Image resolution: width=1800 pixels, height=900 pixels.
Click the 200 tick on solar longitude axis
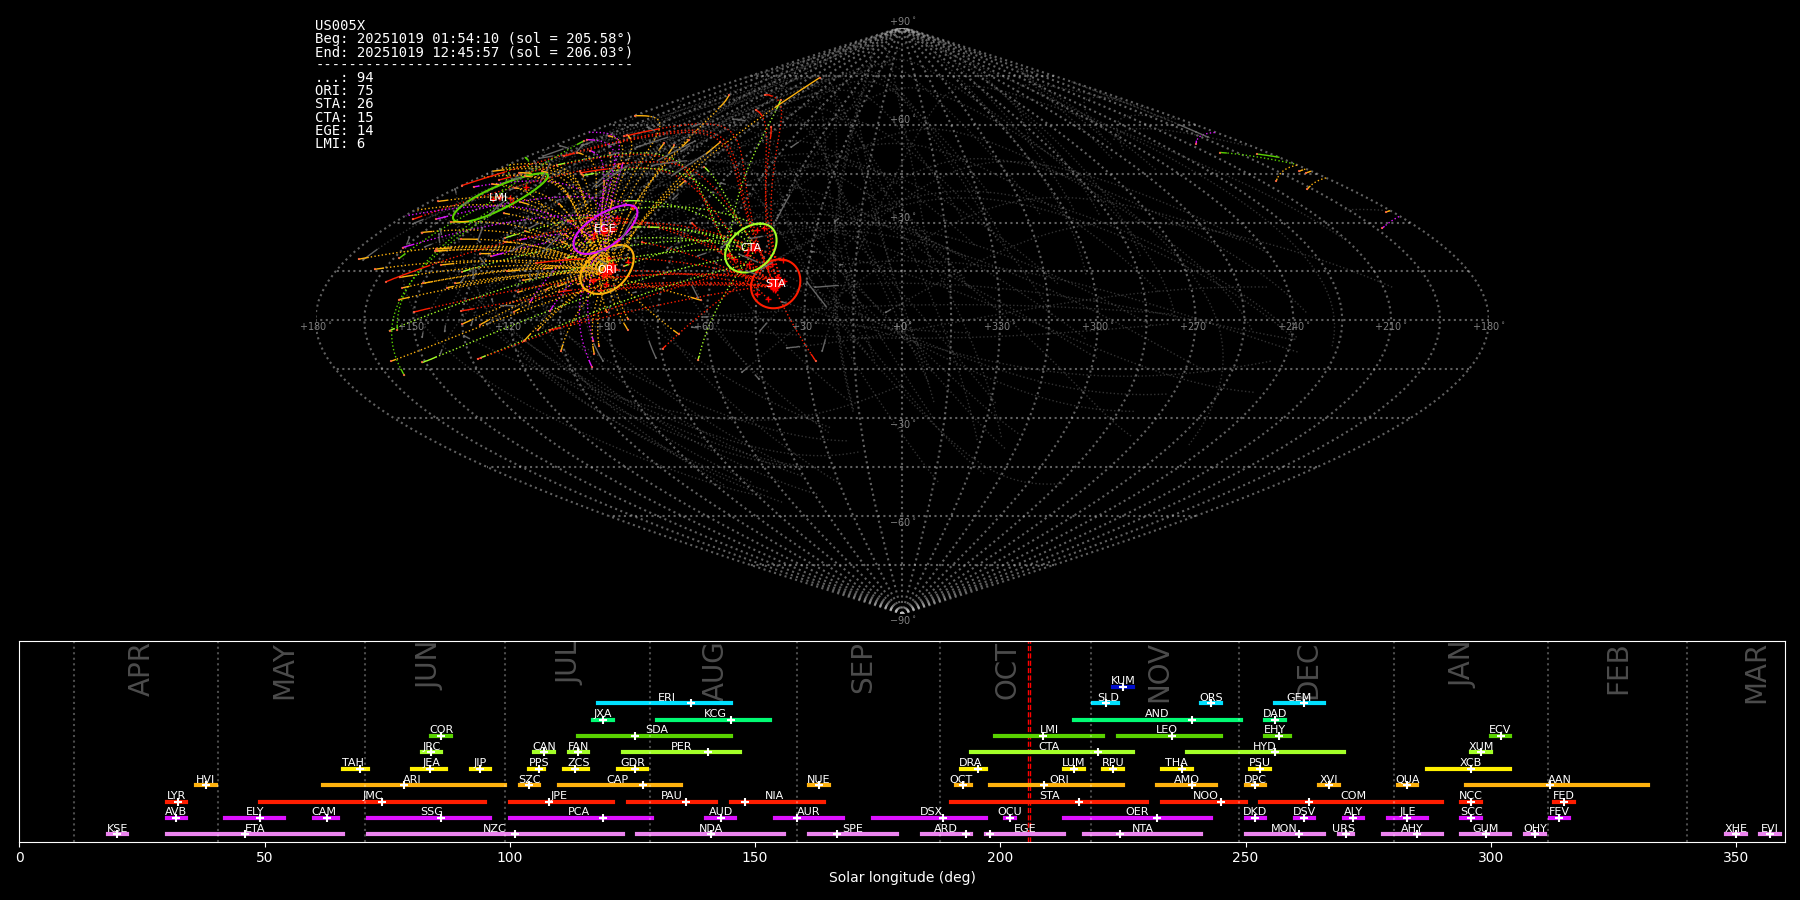[x=1000, y=857]
